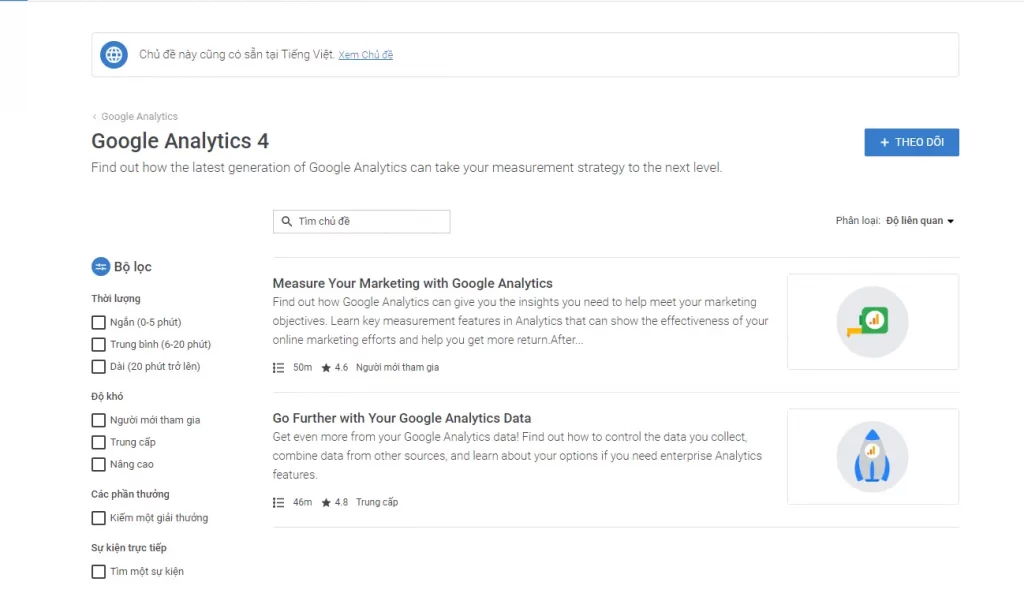The width and height of the screenshot is (1024, 608).
Task: Click Trung cấp level under second course
Action: tap(377, 502)
